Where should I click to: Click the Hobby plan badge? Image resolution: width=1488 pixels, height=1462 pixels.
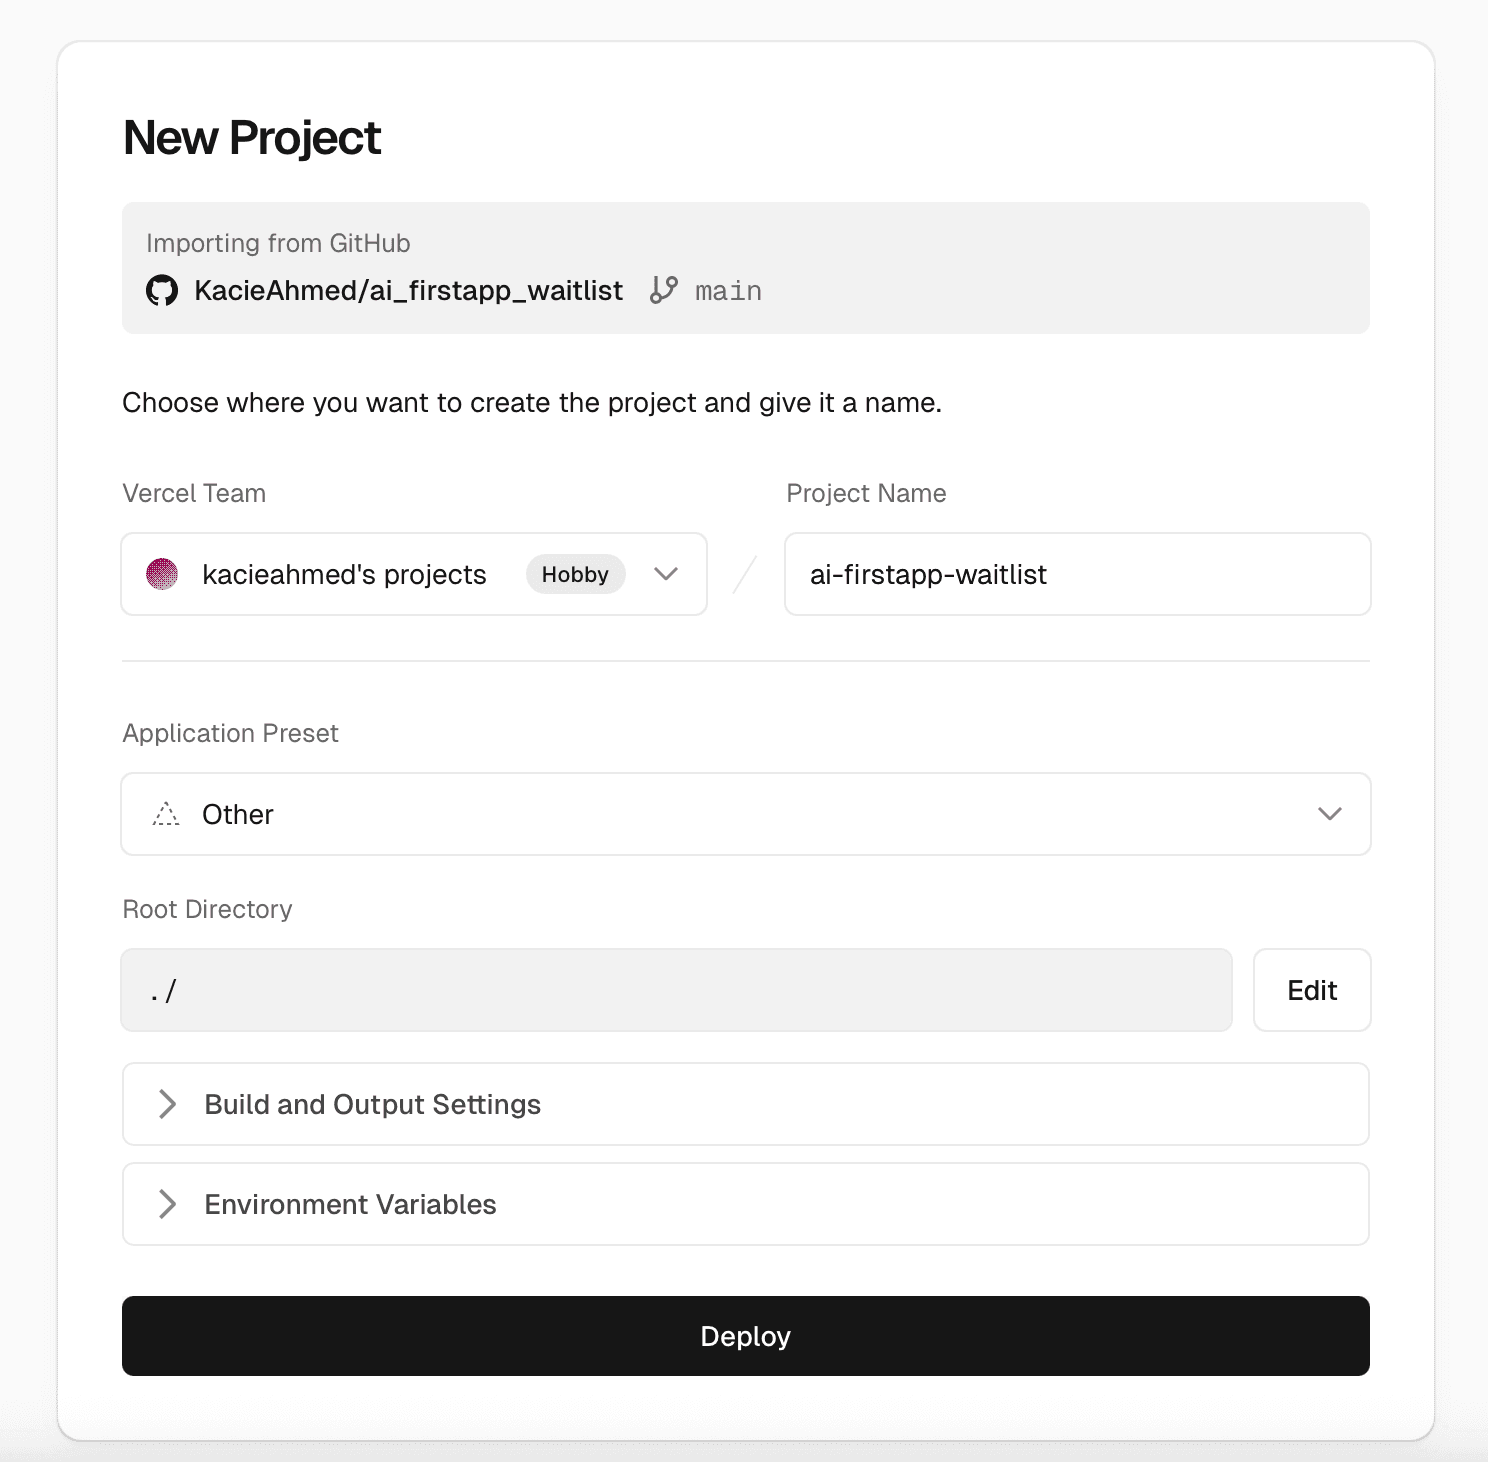click(575, 574)
